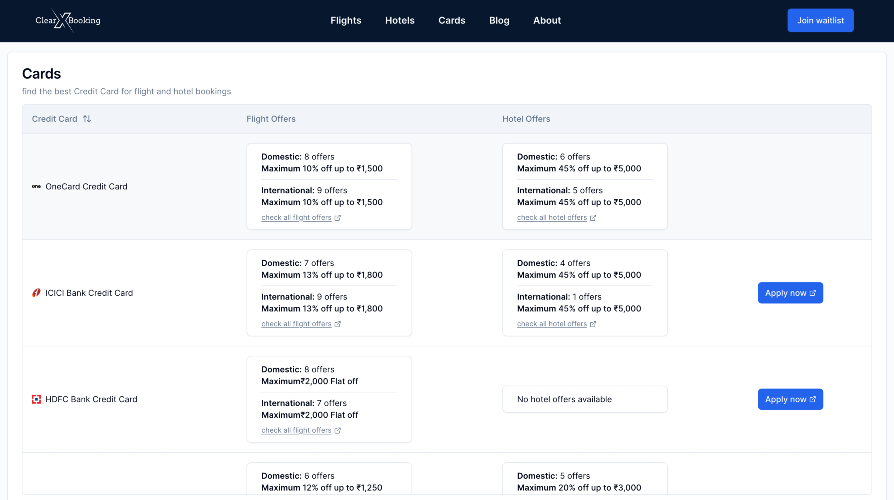
Task: Click 'Maximum 12% off up to ₹1,250' text
Action: pyautogui.click(x=322, y=487)
